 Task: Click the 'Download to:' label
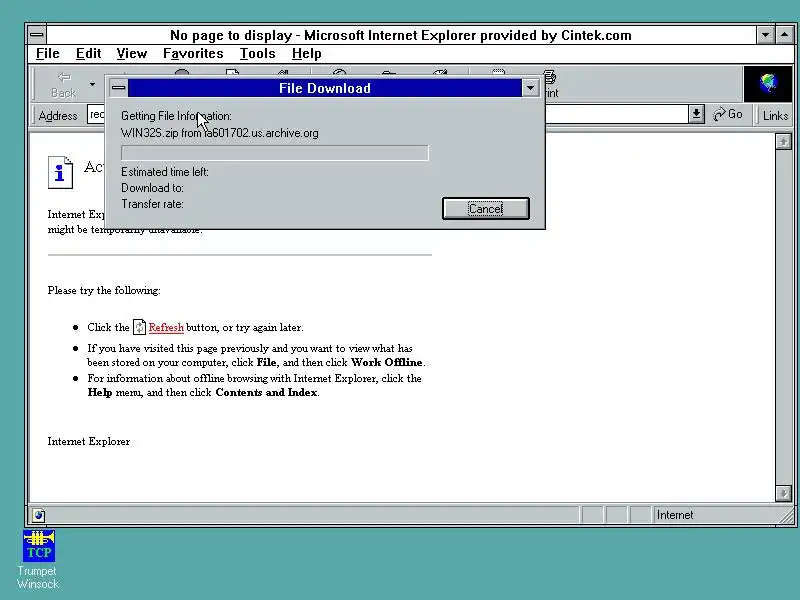click(152, 188)
